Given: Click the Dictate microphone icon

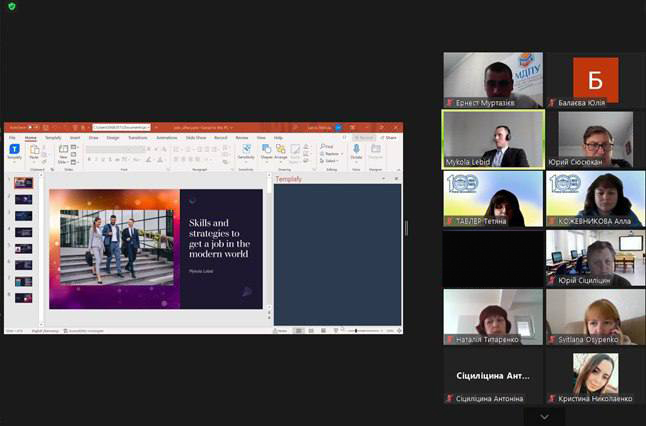Looking at the screenshot, I should 356,151.
